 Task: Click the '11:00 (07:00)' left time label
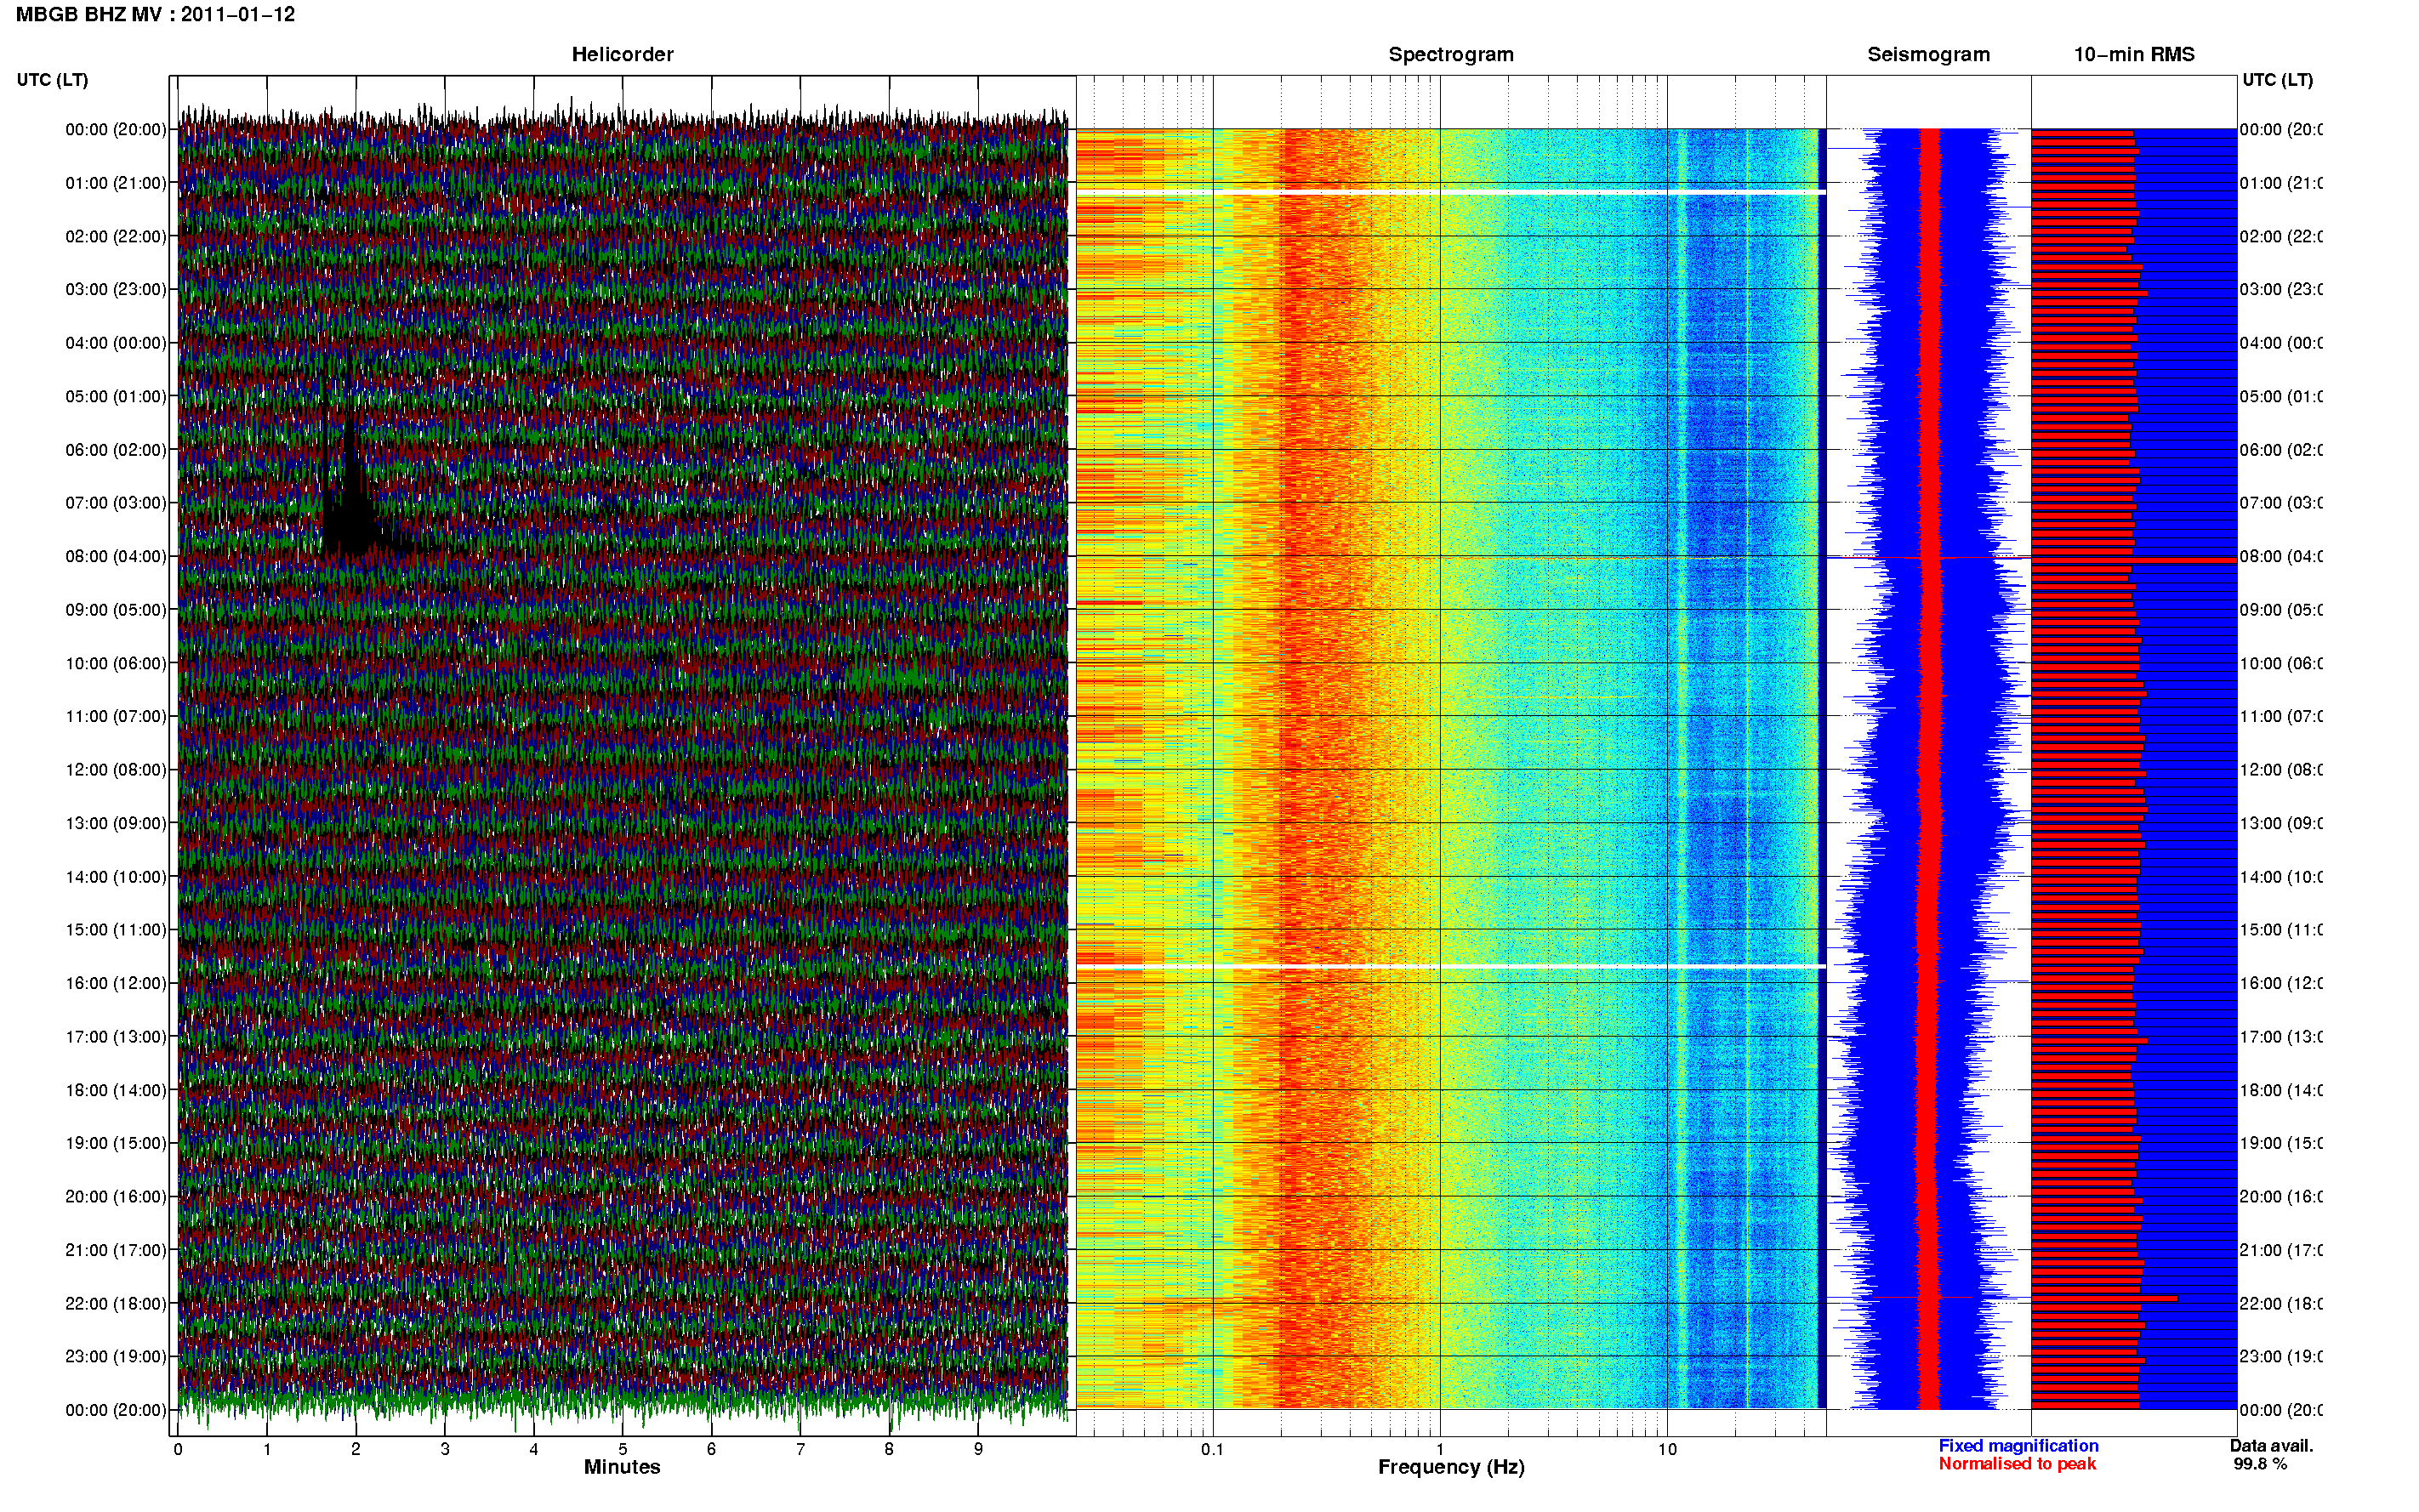pyautogui.click(x=116, y=716)
